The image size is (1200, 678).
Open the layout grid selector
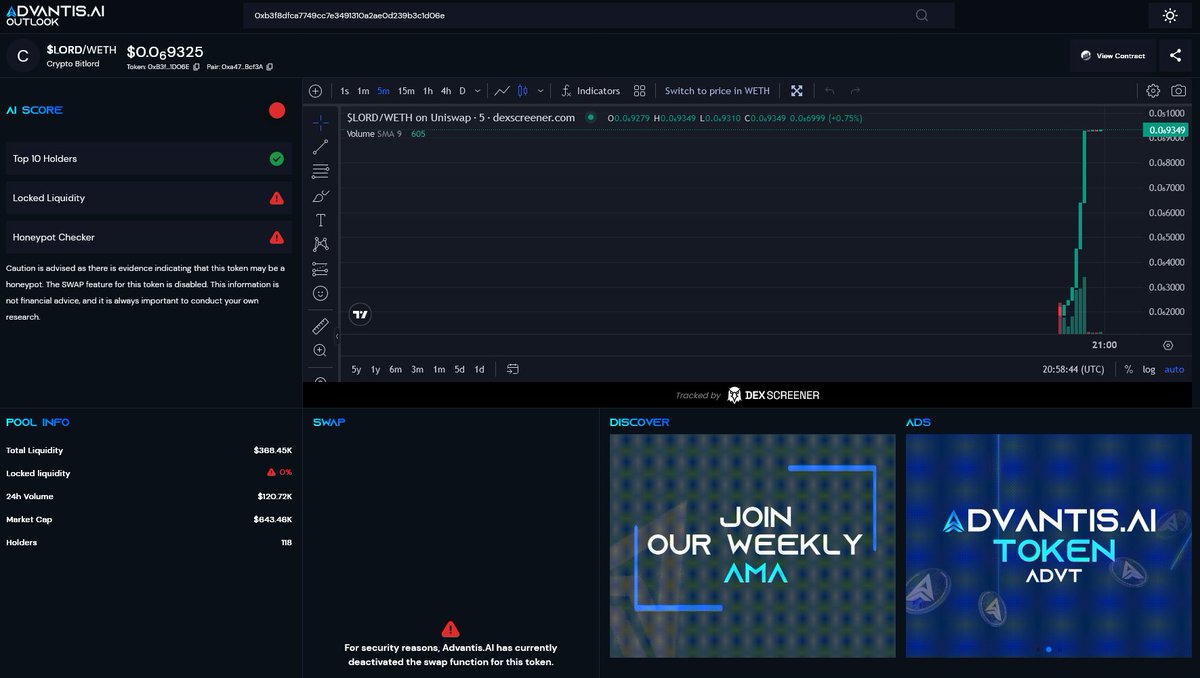(640, 91)
